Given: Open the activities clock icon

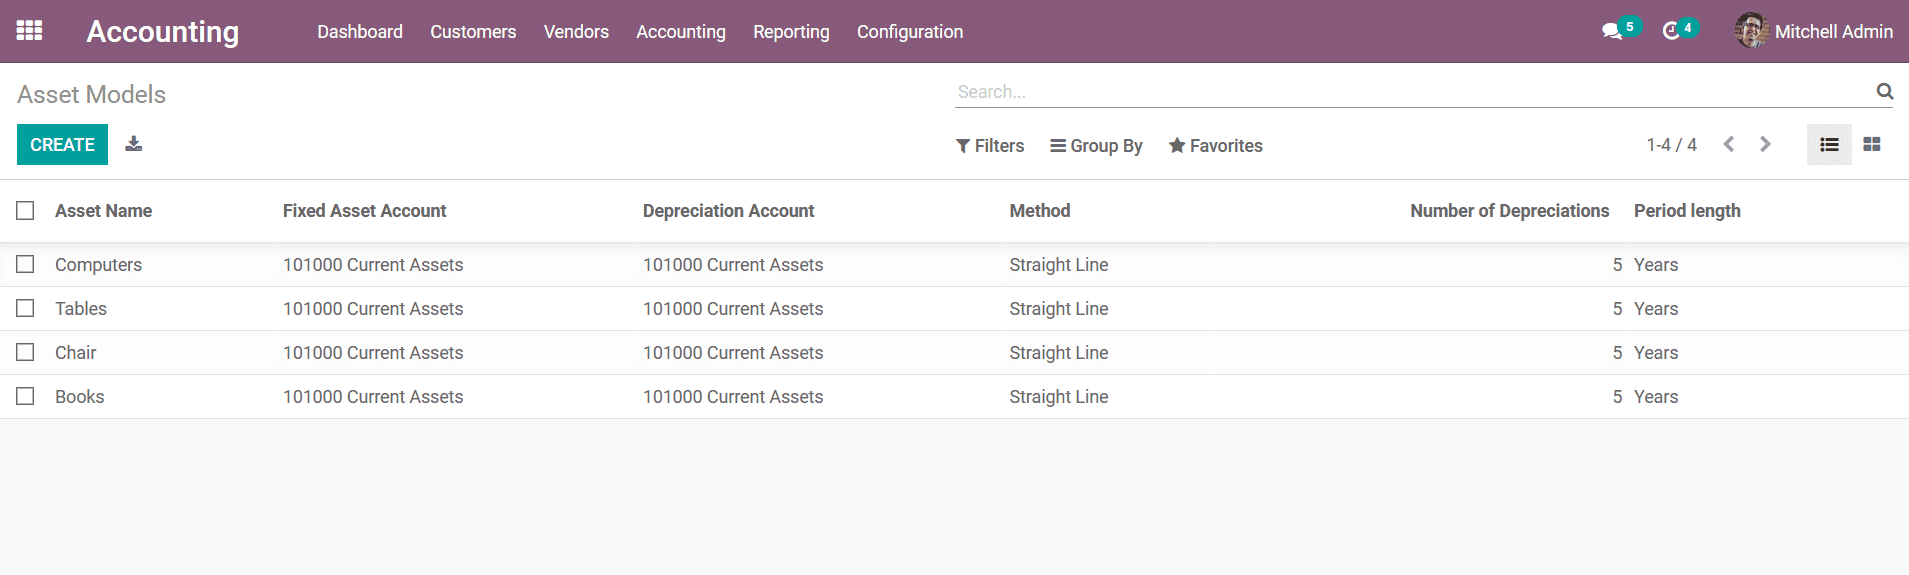Looking at the screenshot, I should [1671, 32].
